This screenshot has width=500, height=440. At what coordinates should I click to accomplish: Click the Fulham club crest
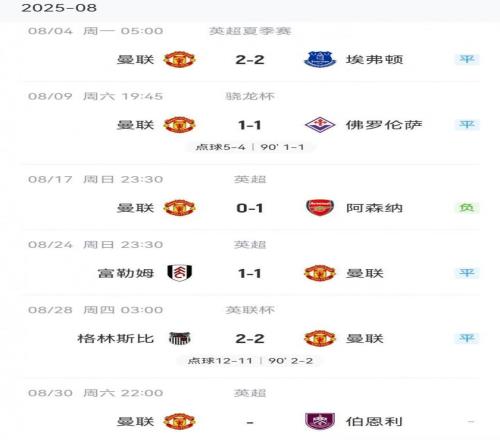pos(180,273)
